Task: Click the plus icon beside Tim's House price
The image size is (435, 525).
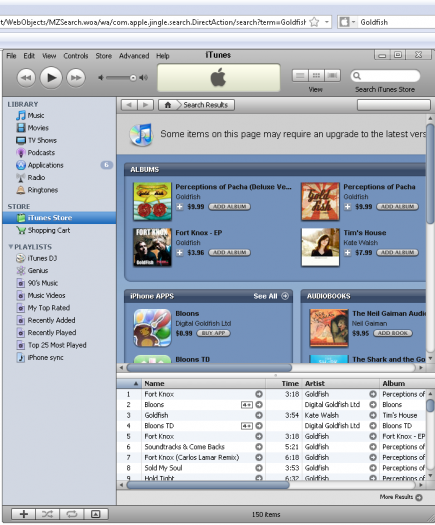Action: click(x=348, y=252)
